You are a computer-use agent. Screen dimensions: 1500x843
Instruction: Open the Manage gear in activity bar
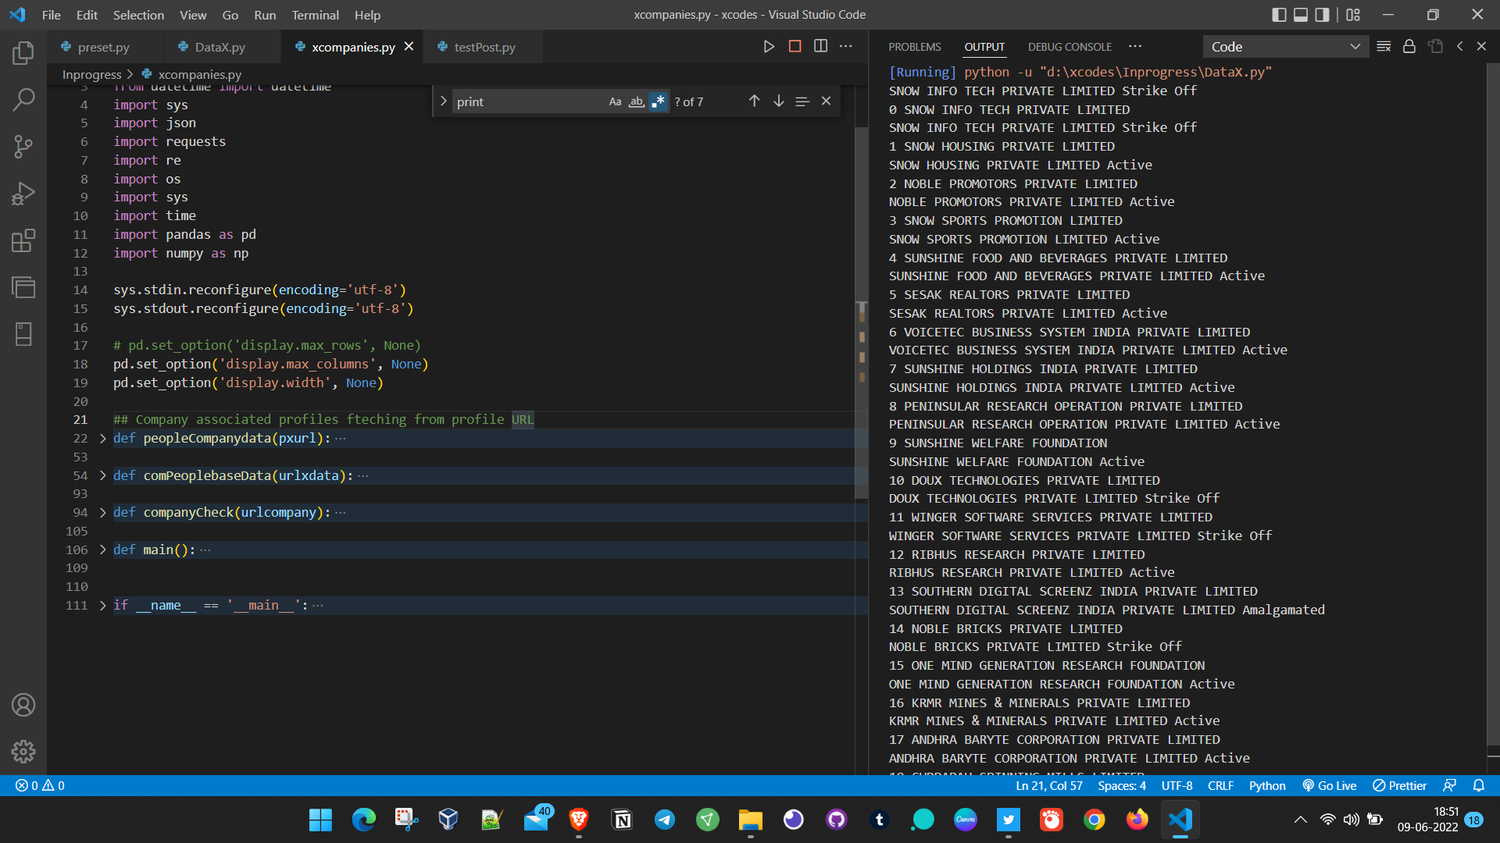coord(23,751)
